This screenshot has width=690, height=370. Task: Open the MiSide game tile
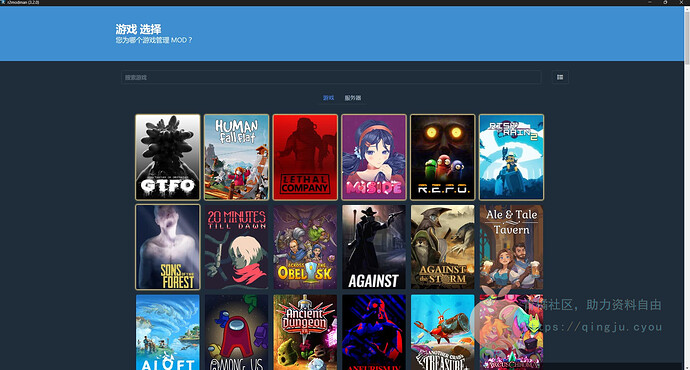point(374,158)
